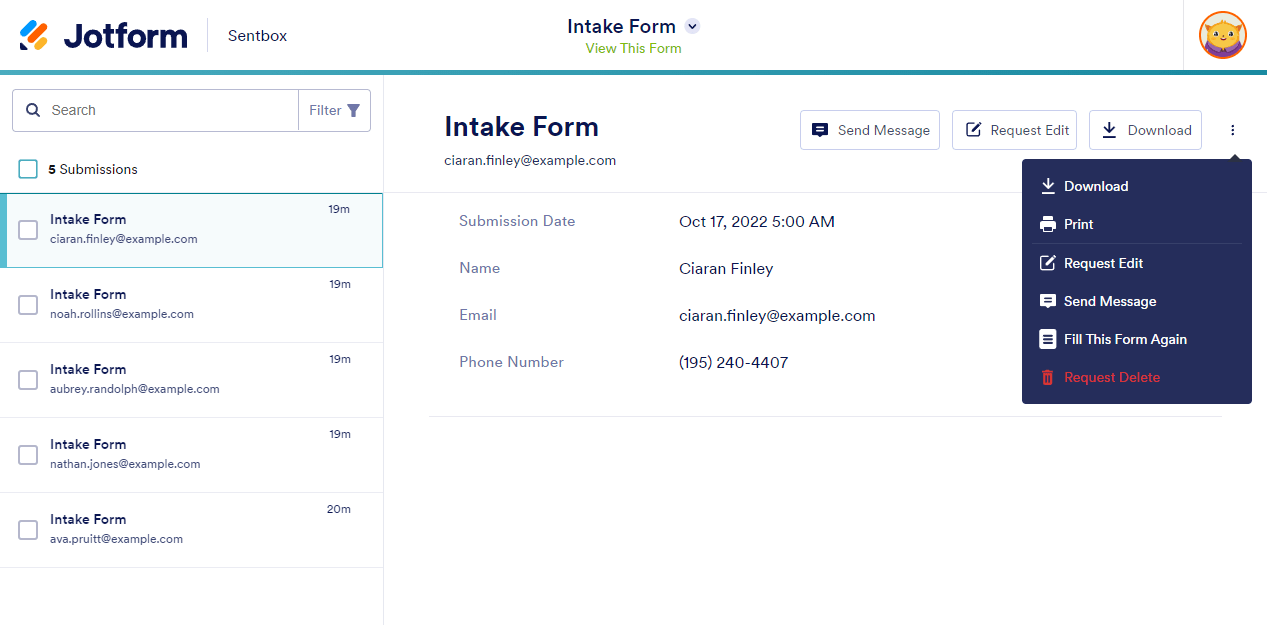Open the View This Form link

point(633,48)
